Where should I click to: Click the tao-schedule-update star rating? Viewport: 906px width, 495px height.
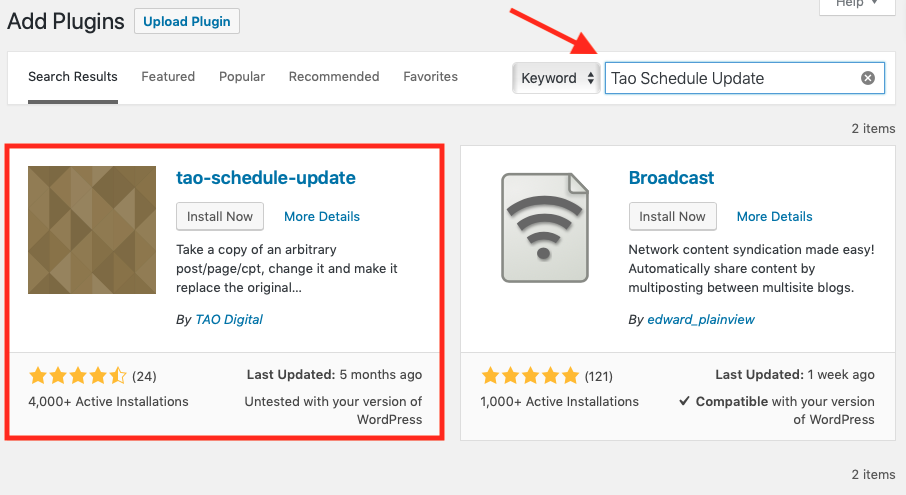pyautogui.click(x=78, y=377)
